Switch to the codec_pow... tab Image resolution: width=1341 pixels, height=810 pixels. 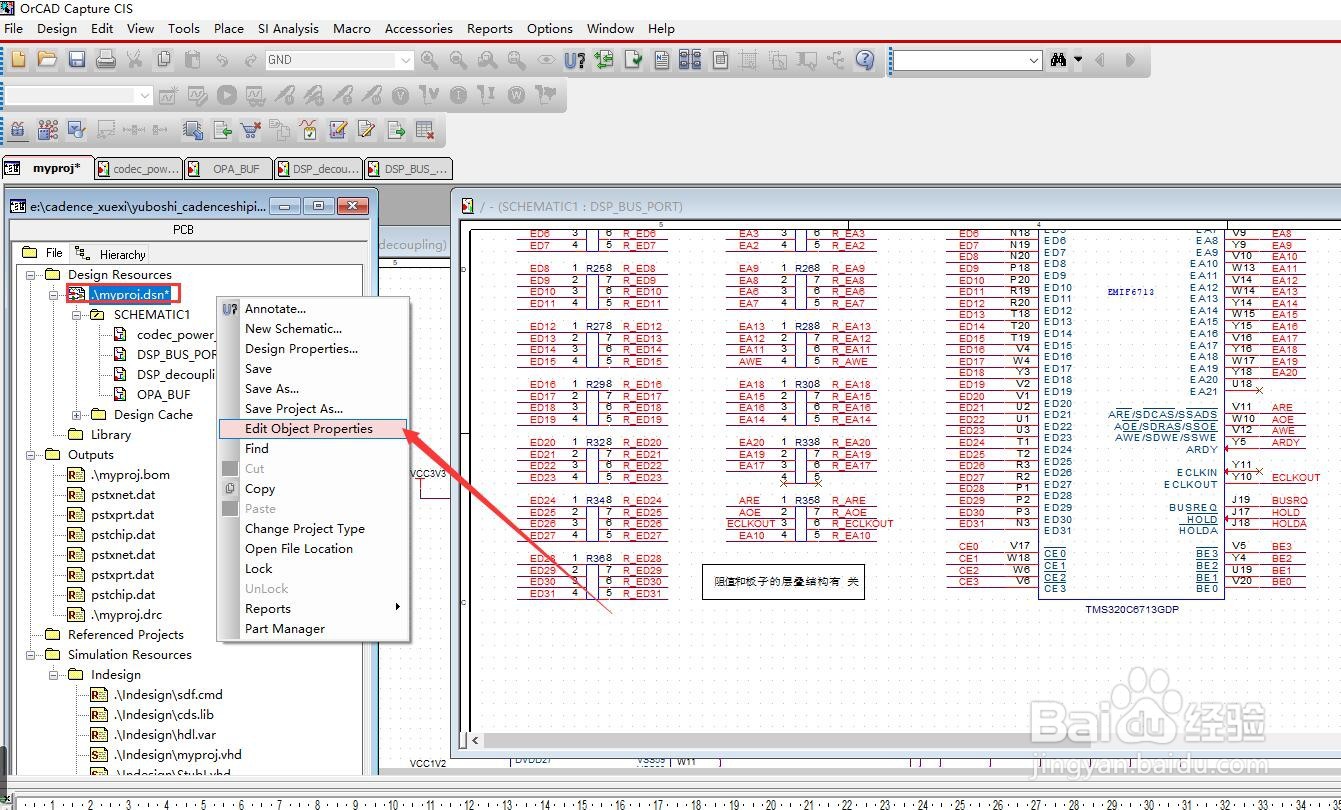pos(138,169)
